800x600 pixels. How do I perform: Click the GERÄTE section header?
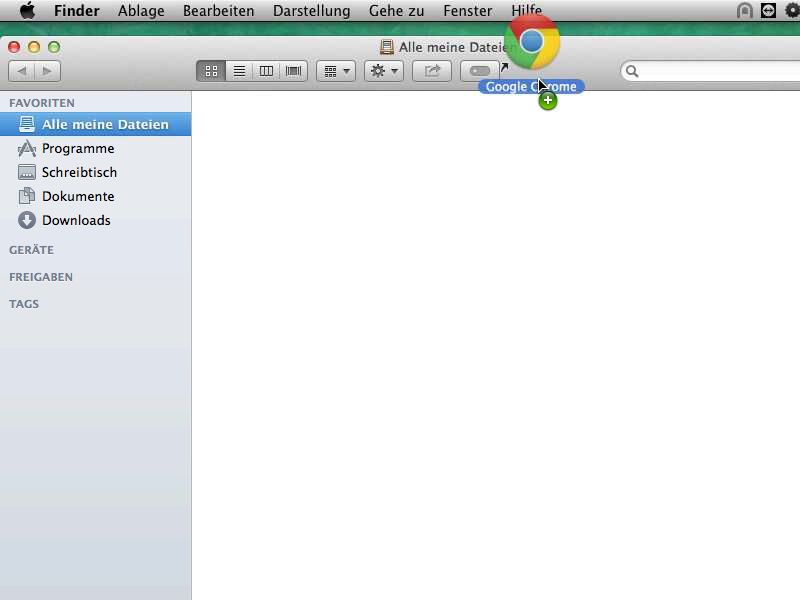[31, 250]
